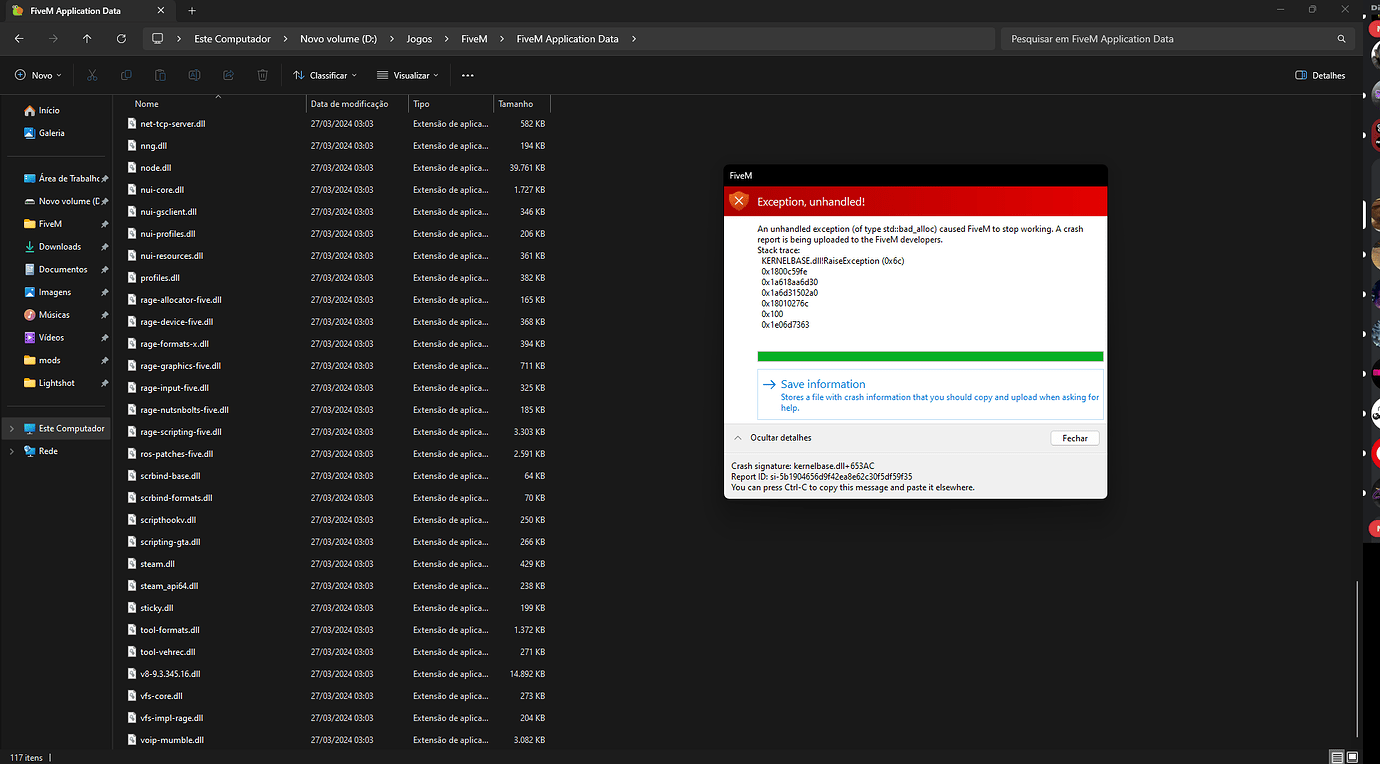Rename a file using the Rename icon
Image resolution: width=1380 pixels, height=764 pixels.
(x=194, y=75)
